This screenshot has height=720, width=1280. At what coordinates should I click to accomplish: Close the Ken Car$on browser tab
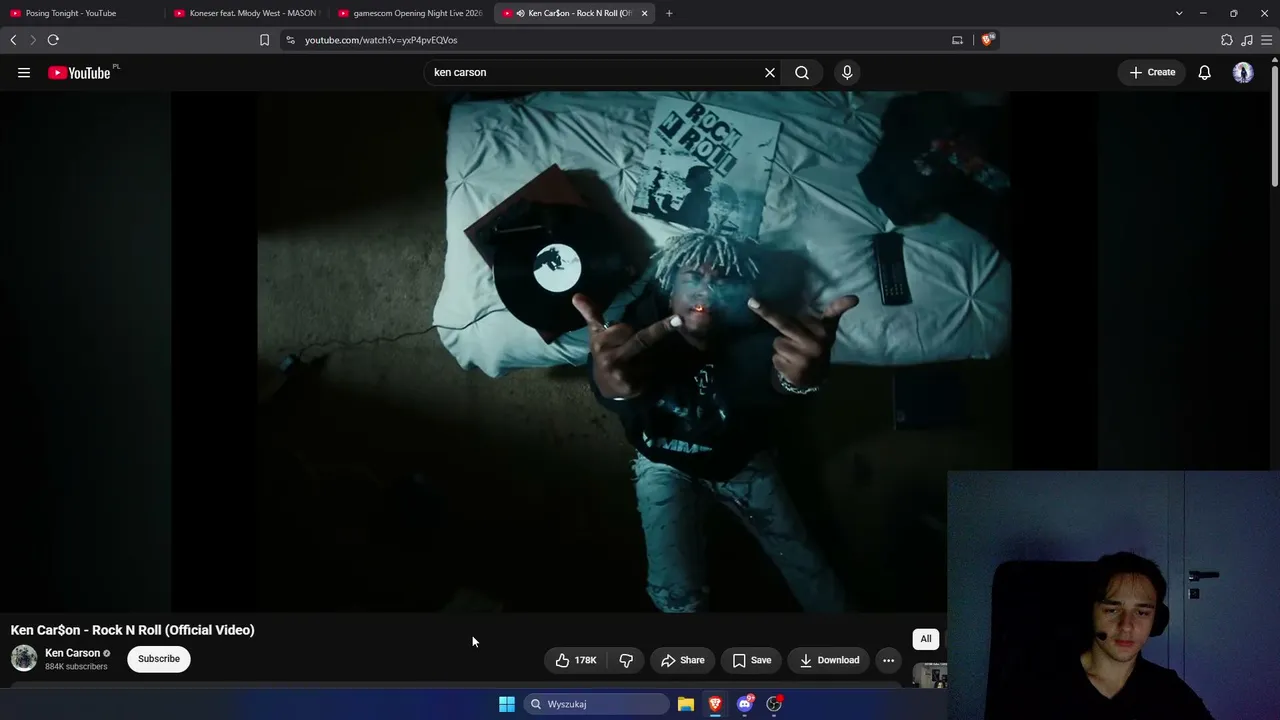[x=644, y=13]
